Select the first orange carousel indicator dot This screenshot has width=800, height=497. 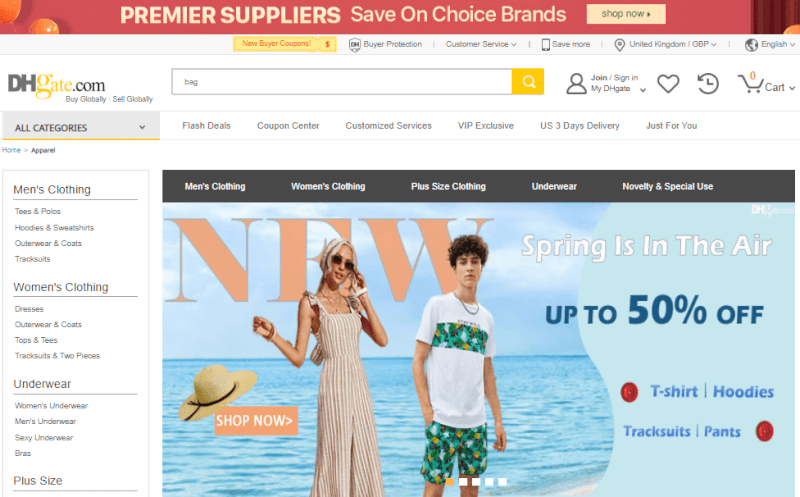pyautogui.click(x=449, y=481)
